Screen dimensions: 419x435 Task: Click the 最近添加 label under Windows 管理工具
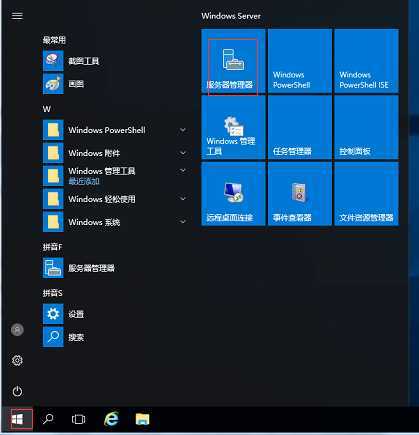84,181
